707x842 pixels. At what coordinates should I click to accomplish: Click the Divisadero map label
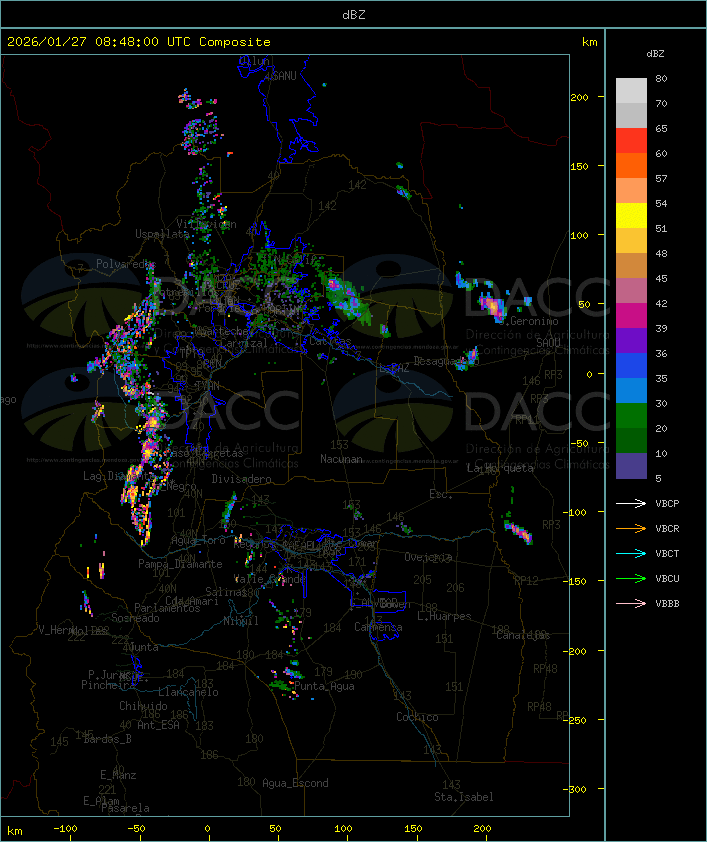pos(241,479)
